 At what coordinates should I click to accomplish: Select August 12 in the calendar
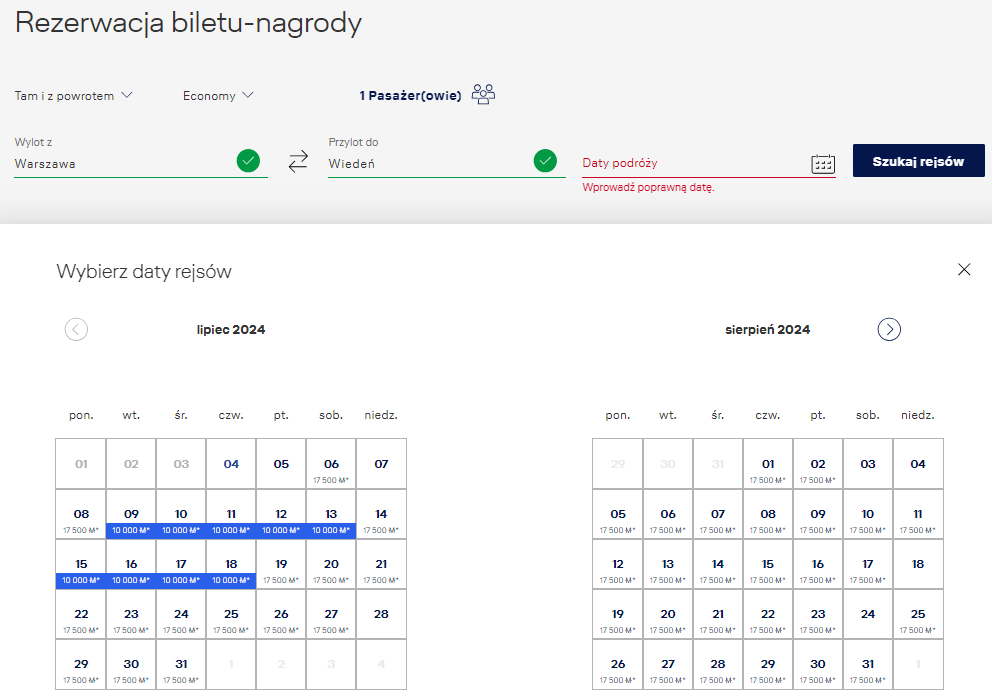(x=617, y=564)
